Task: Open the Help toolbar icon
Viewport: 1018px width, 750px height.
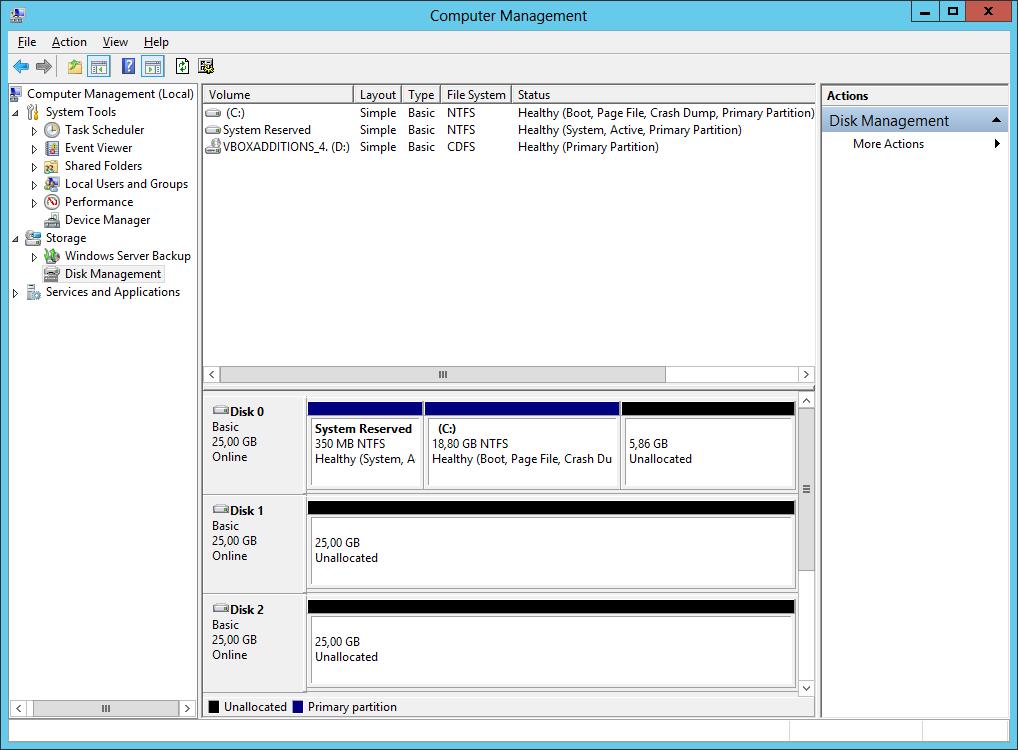Action: click(x=129, y=66)
